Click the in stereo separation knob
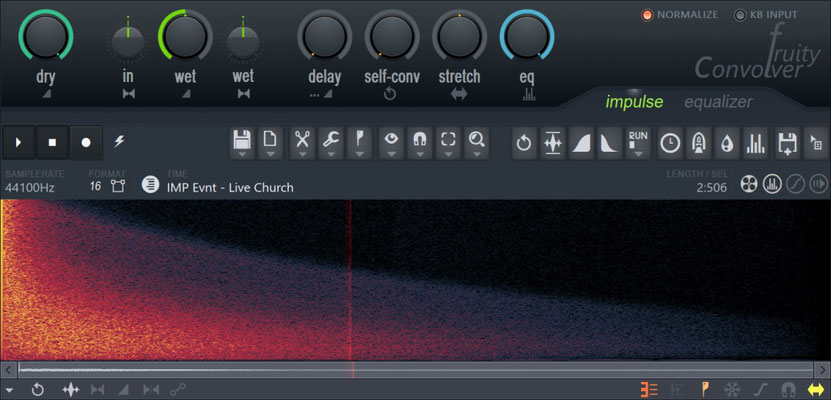This screenshot has width=831, height=400. click(128, 42)
